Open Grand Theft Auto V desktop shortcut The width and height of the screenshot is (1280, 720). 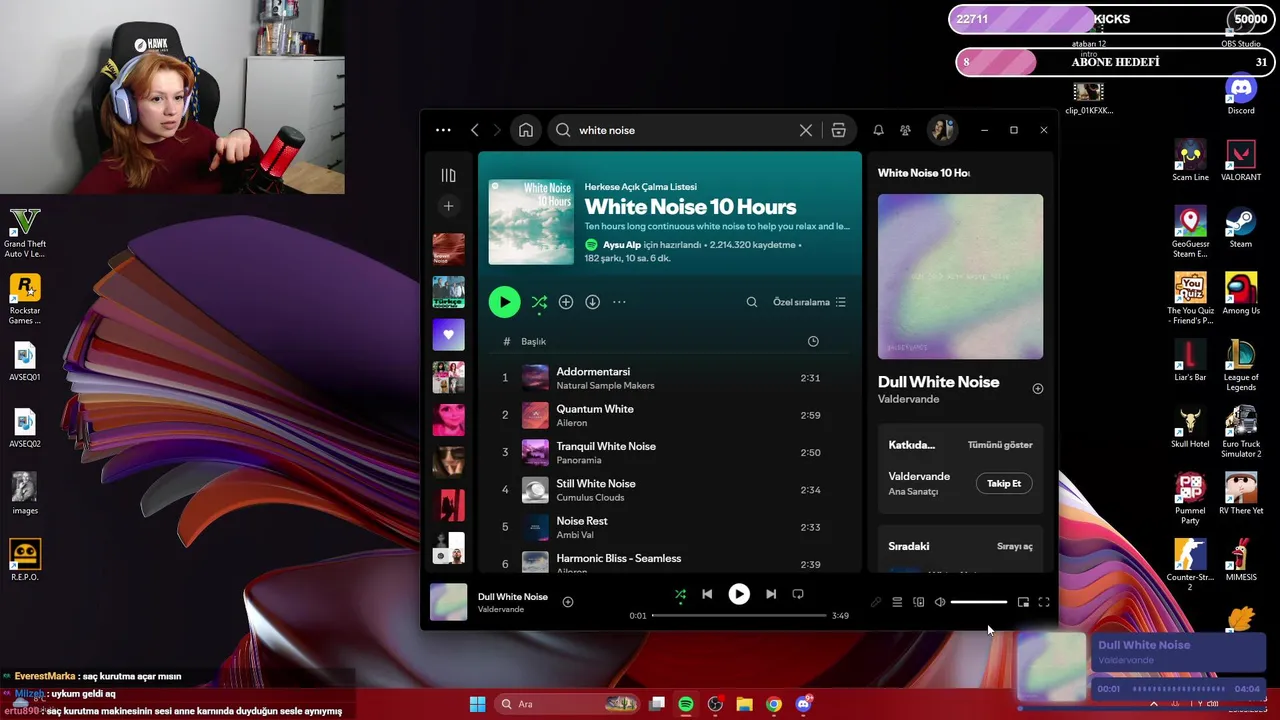[x=25, y=233]
